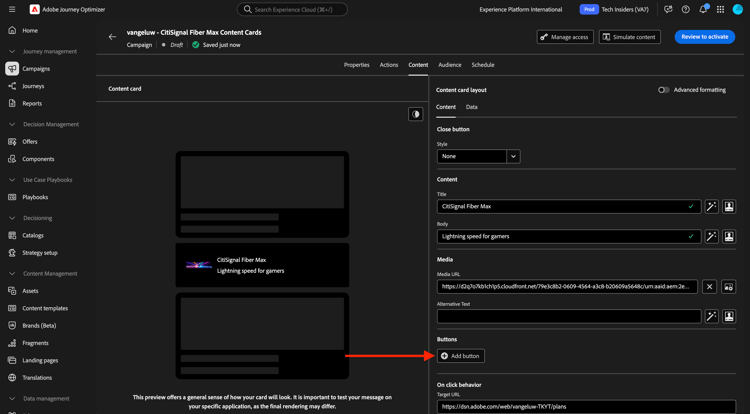
Task: Open Landing pages in sidebar
Action: point(40,360)
